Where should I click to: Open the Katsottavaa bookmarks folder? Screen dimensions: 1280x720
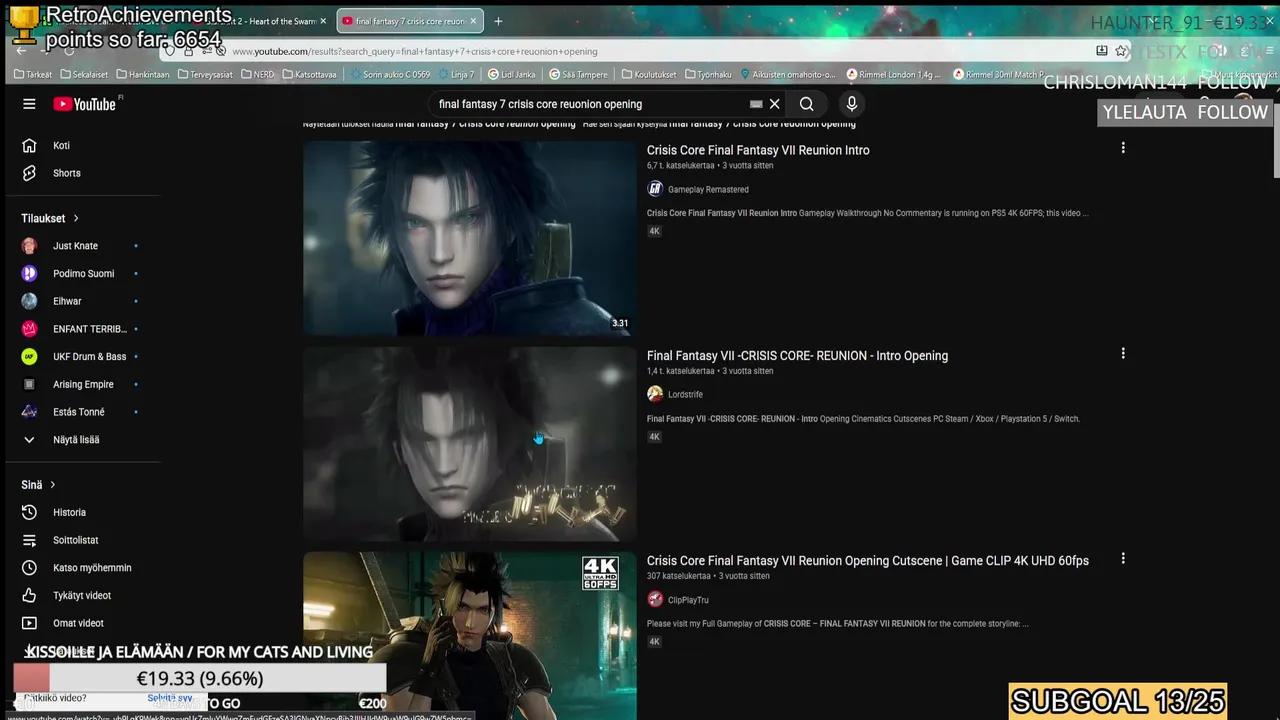click(x=310, y=74)
